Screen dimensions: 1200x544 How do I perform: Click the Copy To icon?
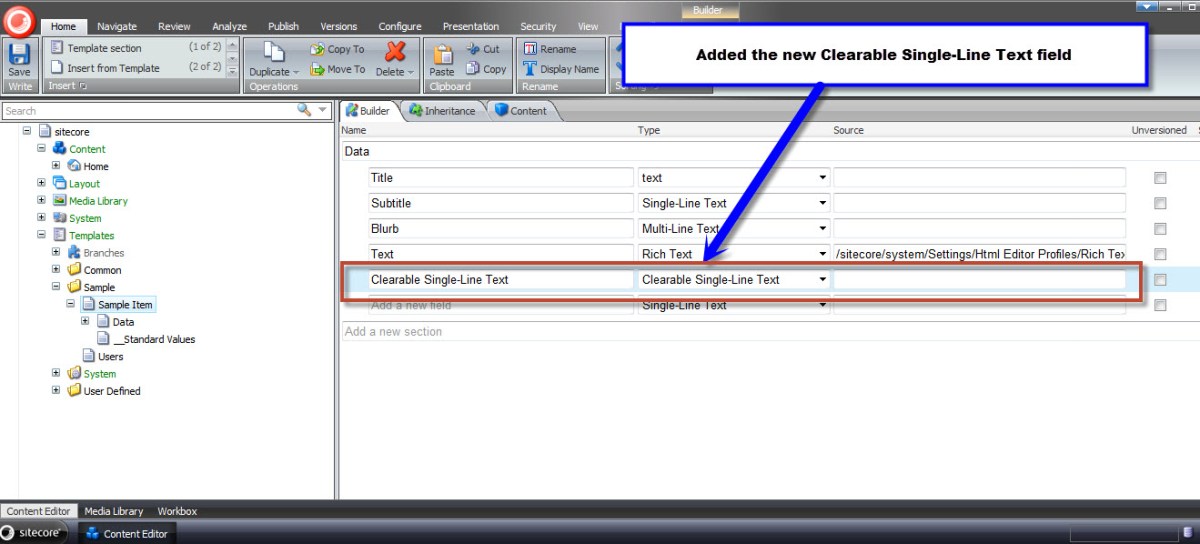[x=317, y=49]
